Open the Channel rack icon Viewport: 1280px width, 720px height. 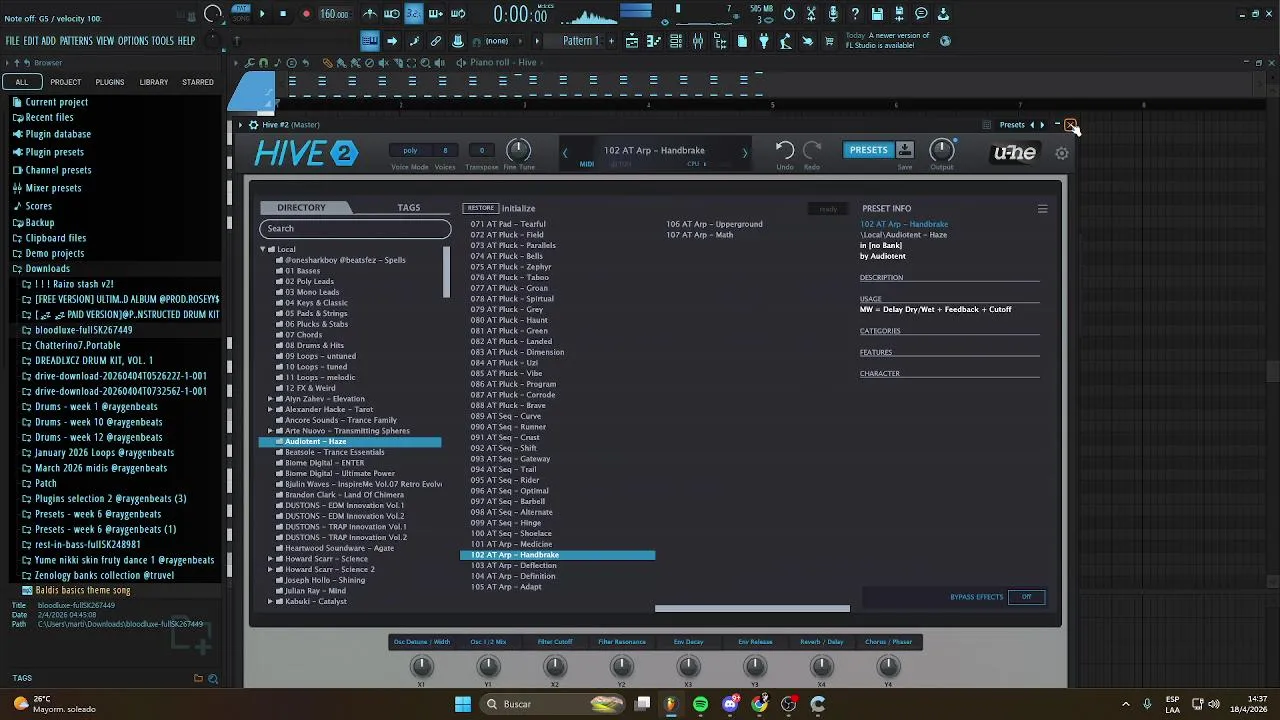pyautogui.click(x=676, y=41)
